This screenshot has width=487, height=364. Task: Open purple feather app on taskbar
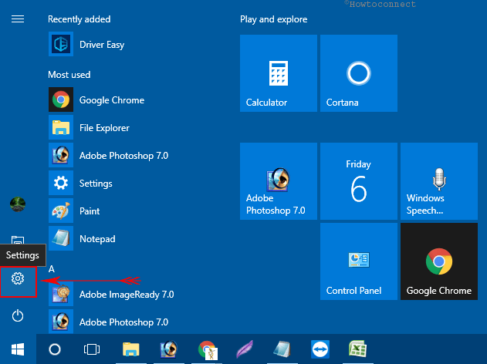coord(244,349)
